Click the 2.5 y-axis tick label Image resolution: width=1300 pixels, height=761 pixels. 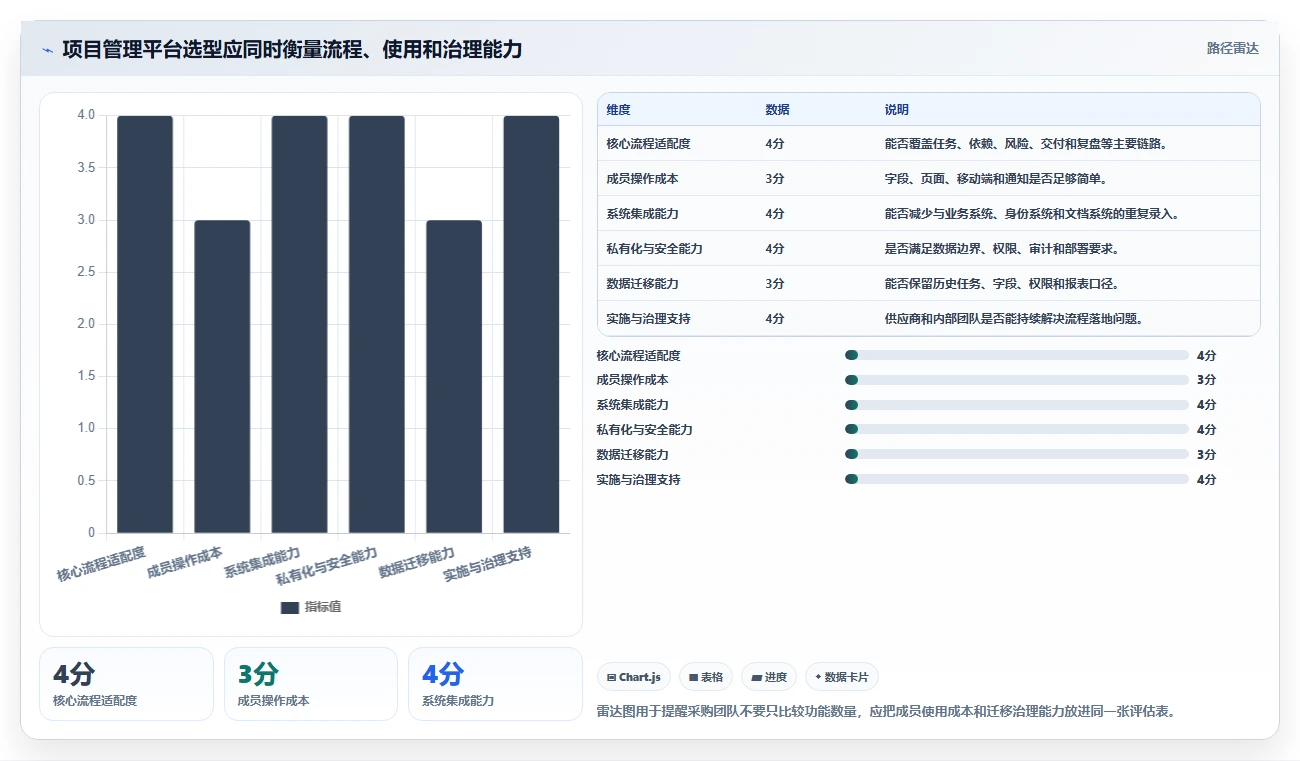point(86,272)
